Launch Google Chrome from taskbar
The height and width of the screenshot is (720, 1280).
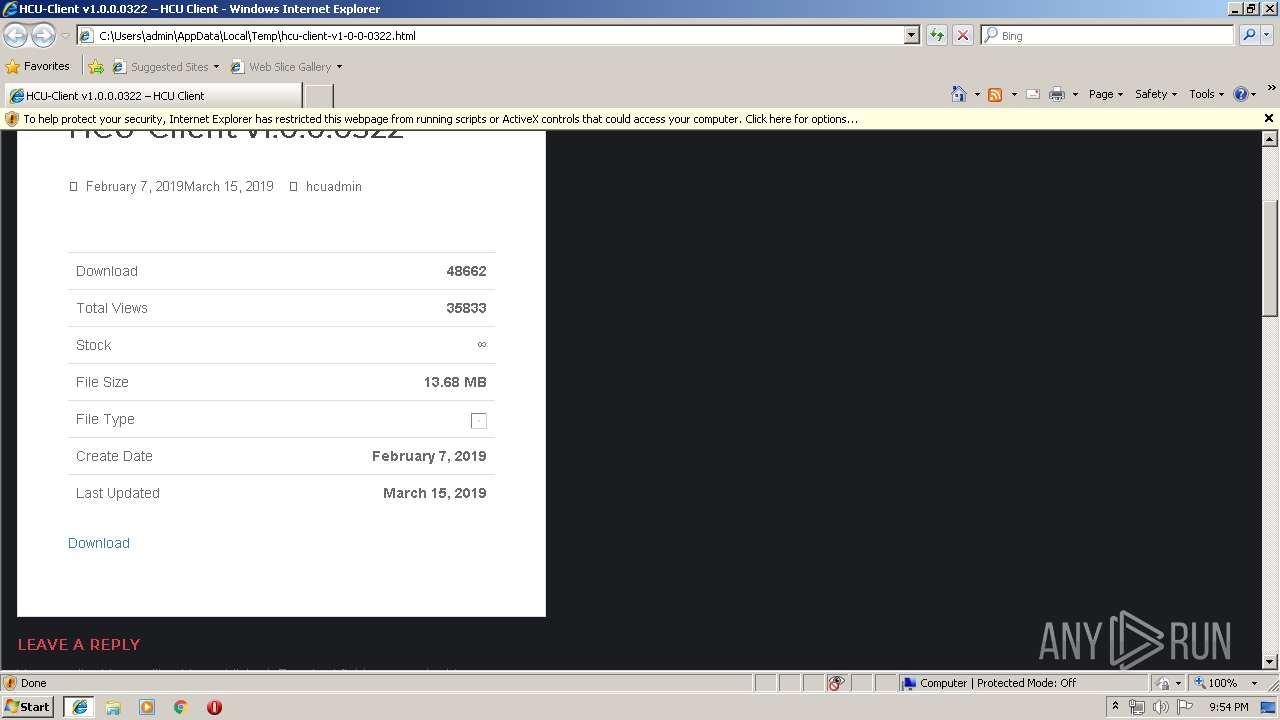181,707
